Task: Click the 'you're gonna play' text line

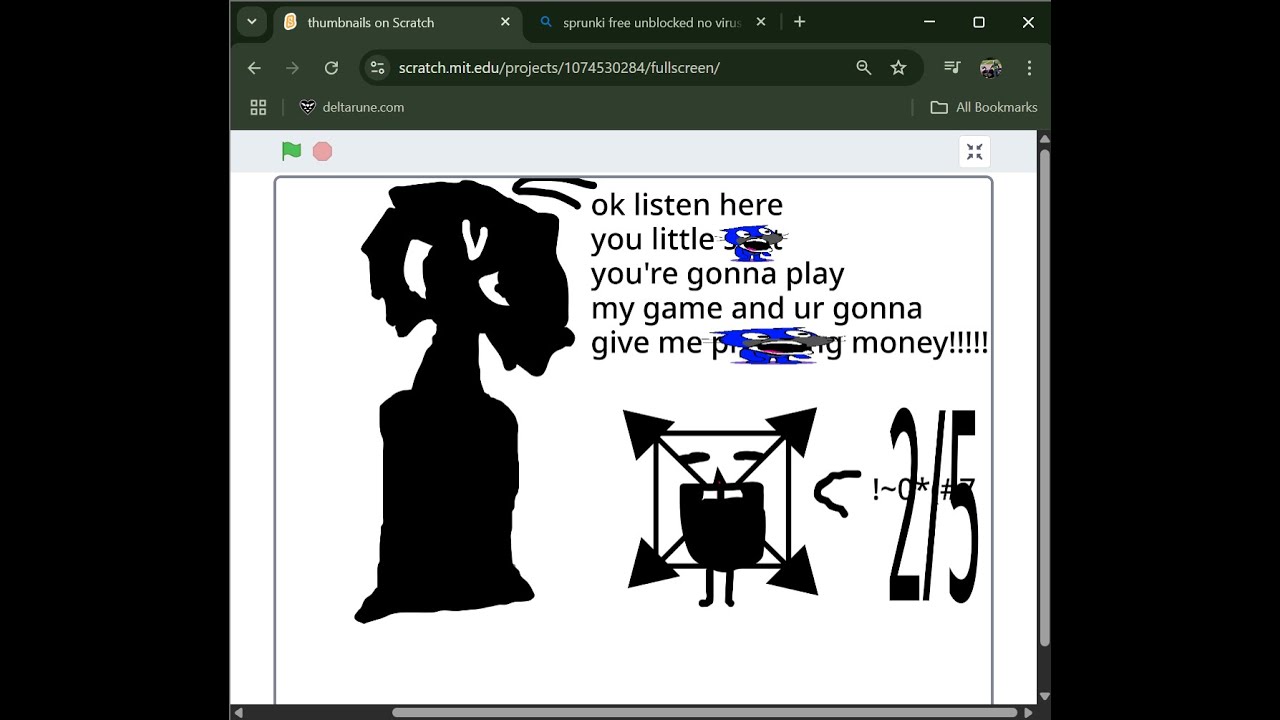Action: click(x=717, y=273)
